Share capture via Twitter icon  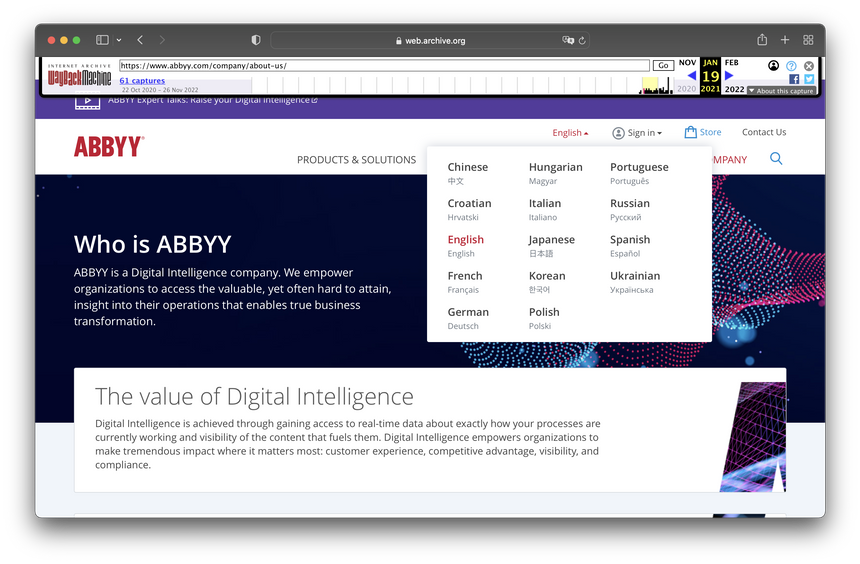pos(809,79)
